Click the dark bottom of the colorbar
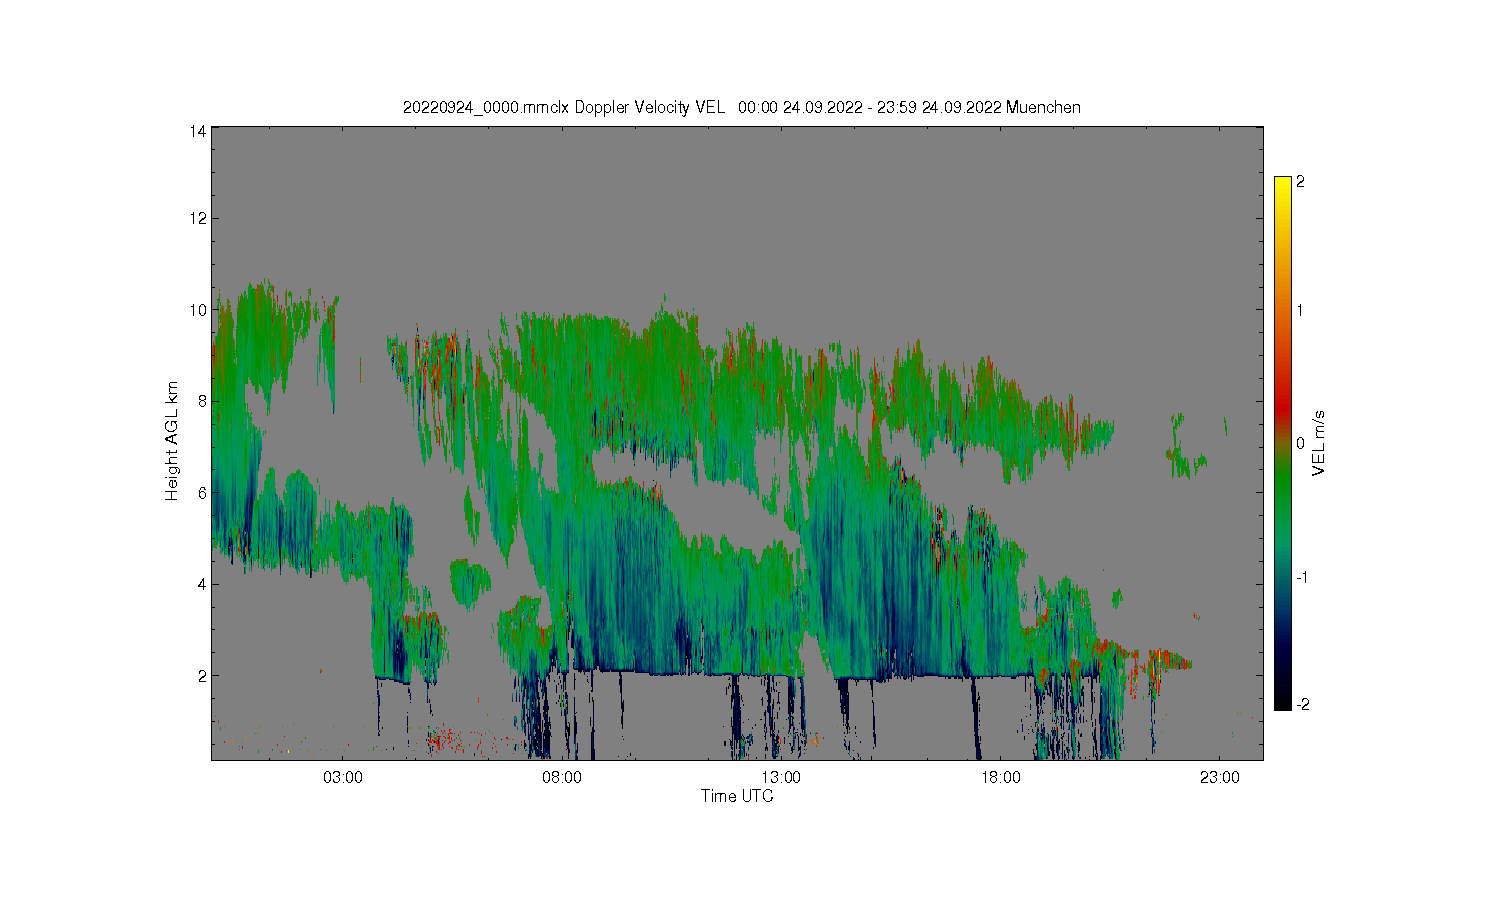The height and width of the screenshot is (900, 1500). click(1283, 695)
